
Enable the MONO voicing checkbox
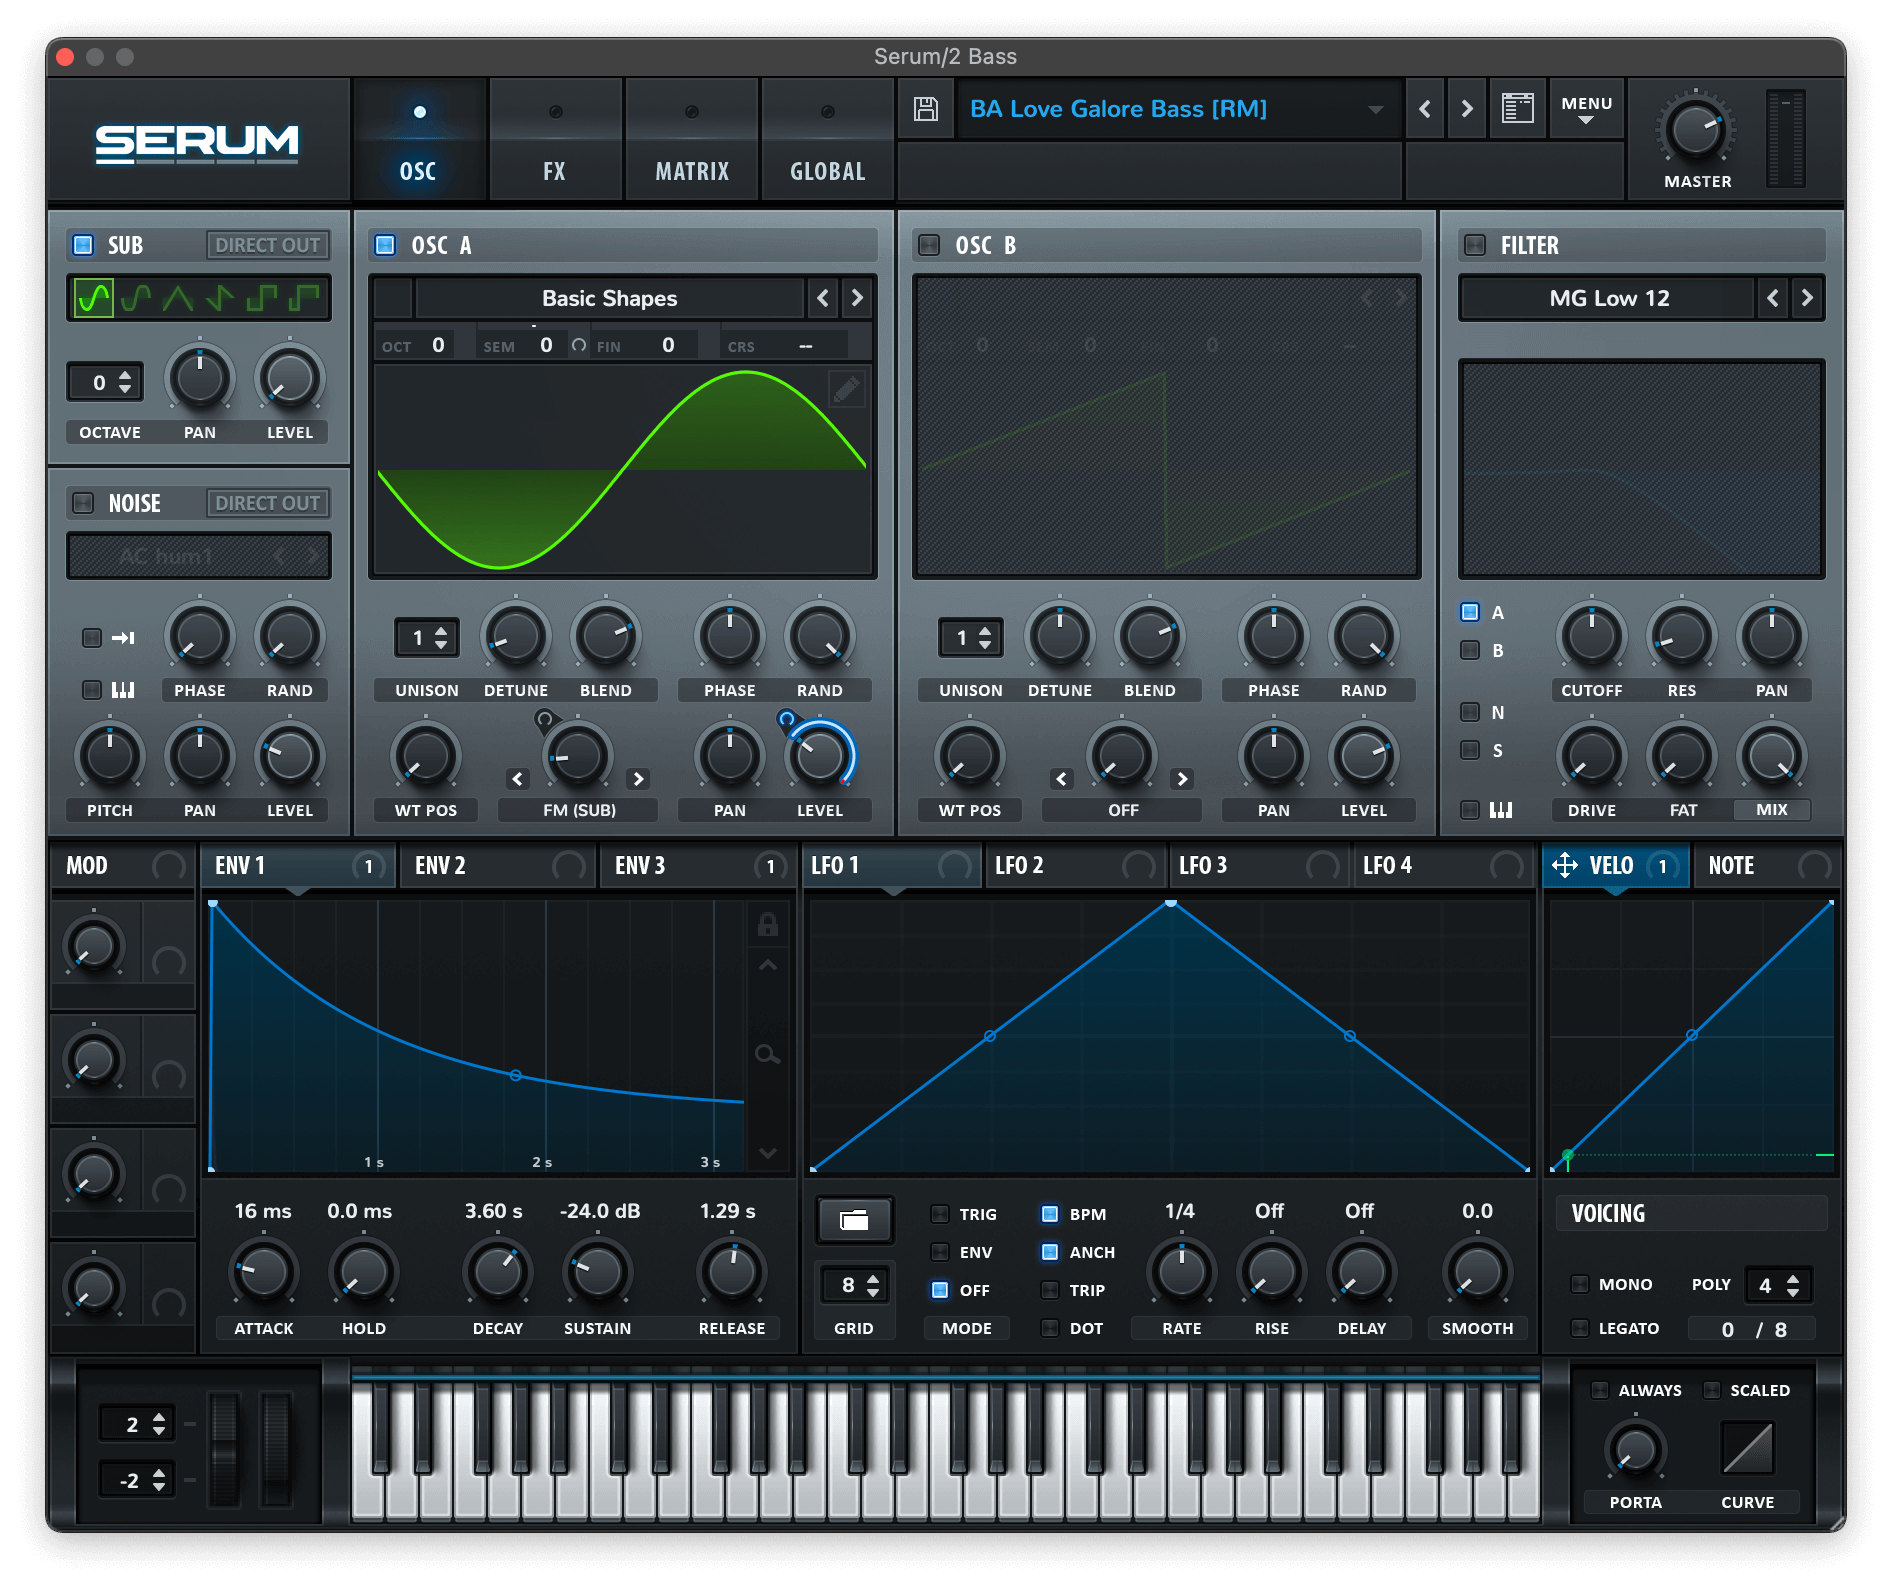click(x=1580, y=1284)
